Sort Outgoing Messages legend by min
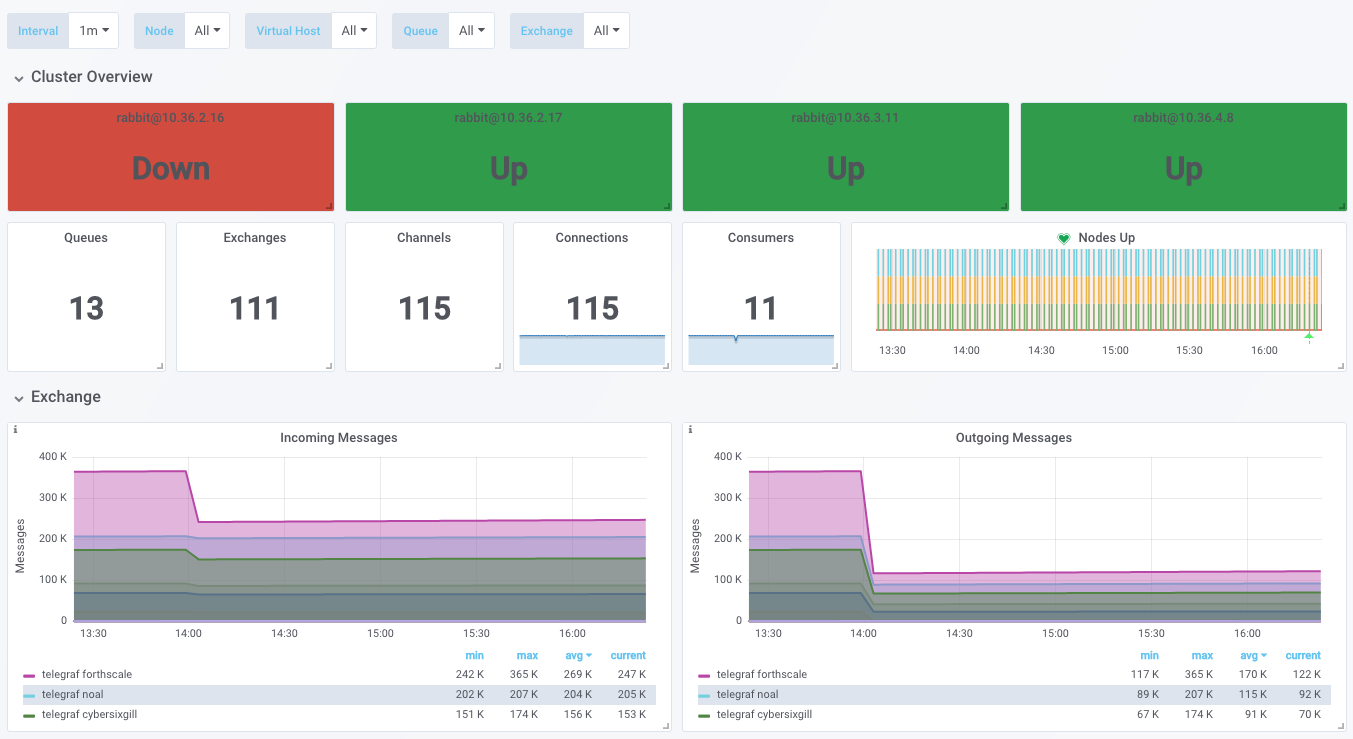 (x=1150, y=656)
